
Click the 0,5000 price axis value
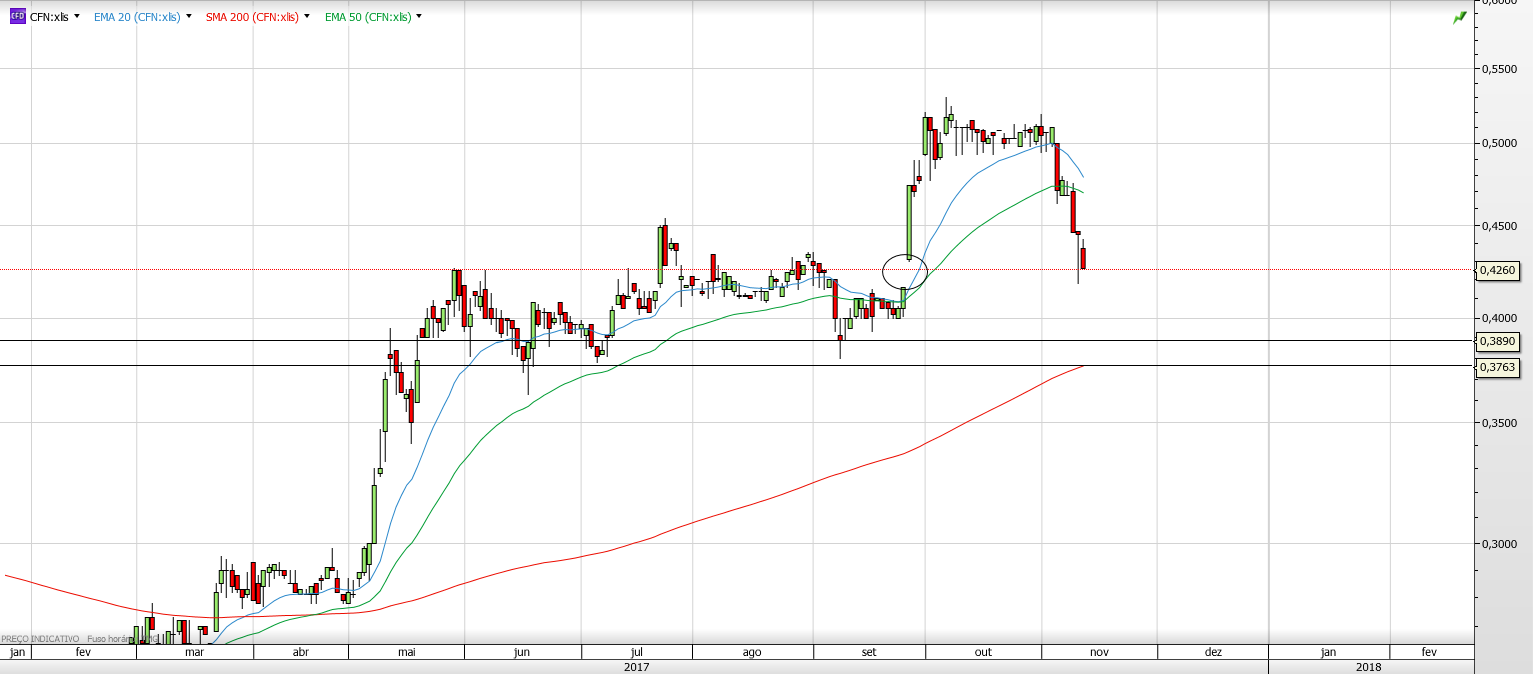click(x=1498, y=143)
